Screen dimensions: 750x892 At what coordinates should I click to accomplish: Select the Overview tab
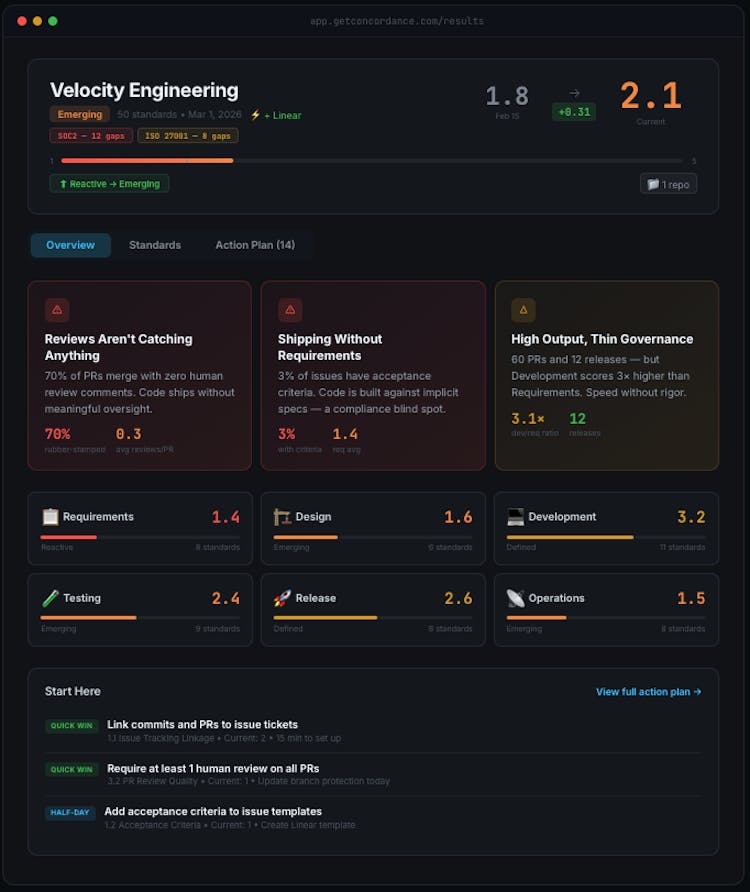tap(70, 245)
